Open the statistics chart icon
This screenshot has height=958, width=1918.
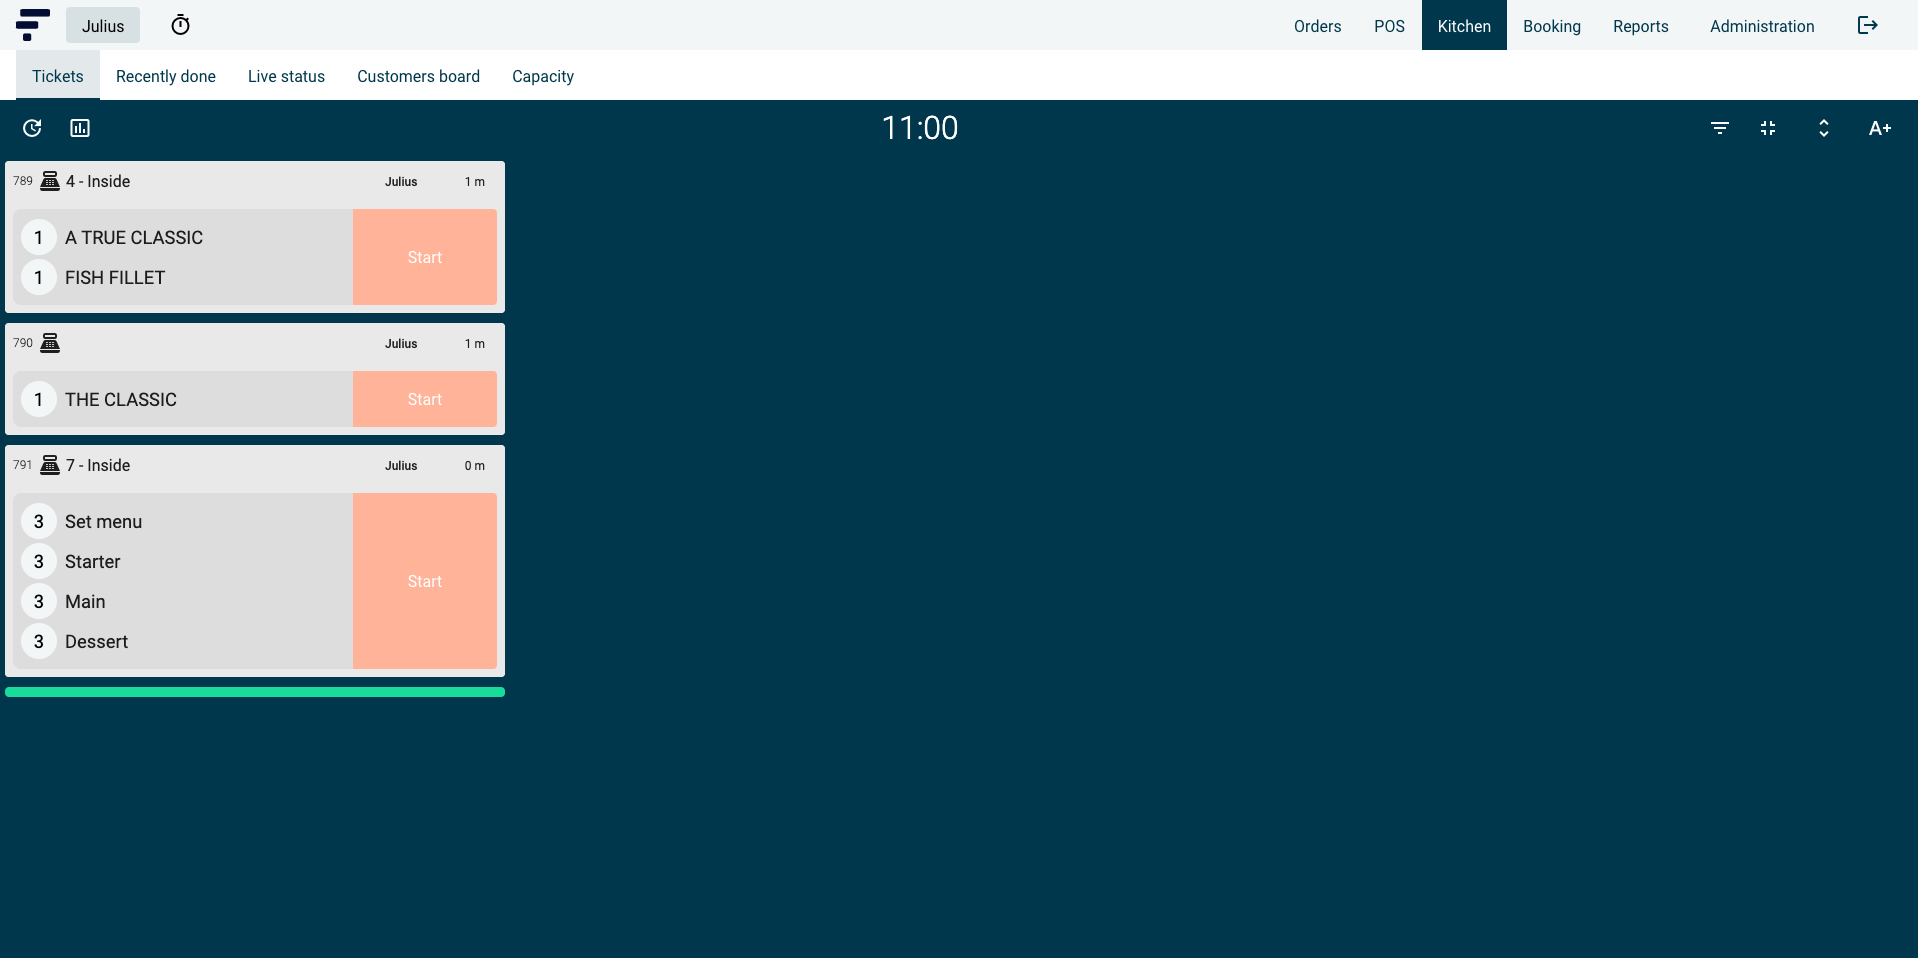pos(79,128)
